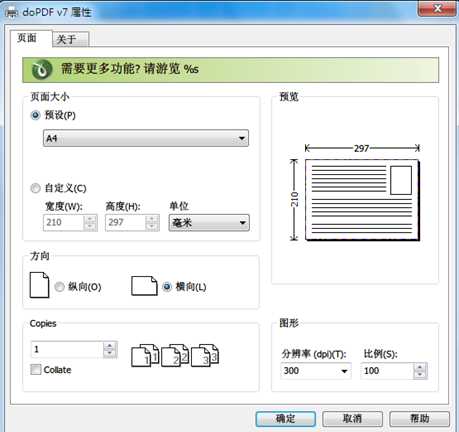Click the page preview thumbnail

pos(362,200)
